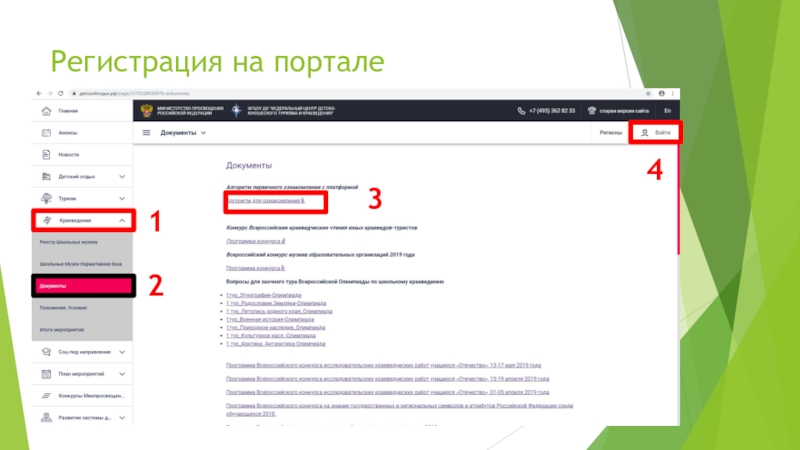The image size is (800, 450).
Task: Switch language with the En button
Action: tap(667, 111)
